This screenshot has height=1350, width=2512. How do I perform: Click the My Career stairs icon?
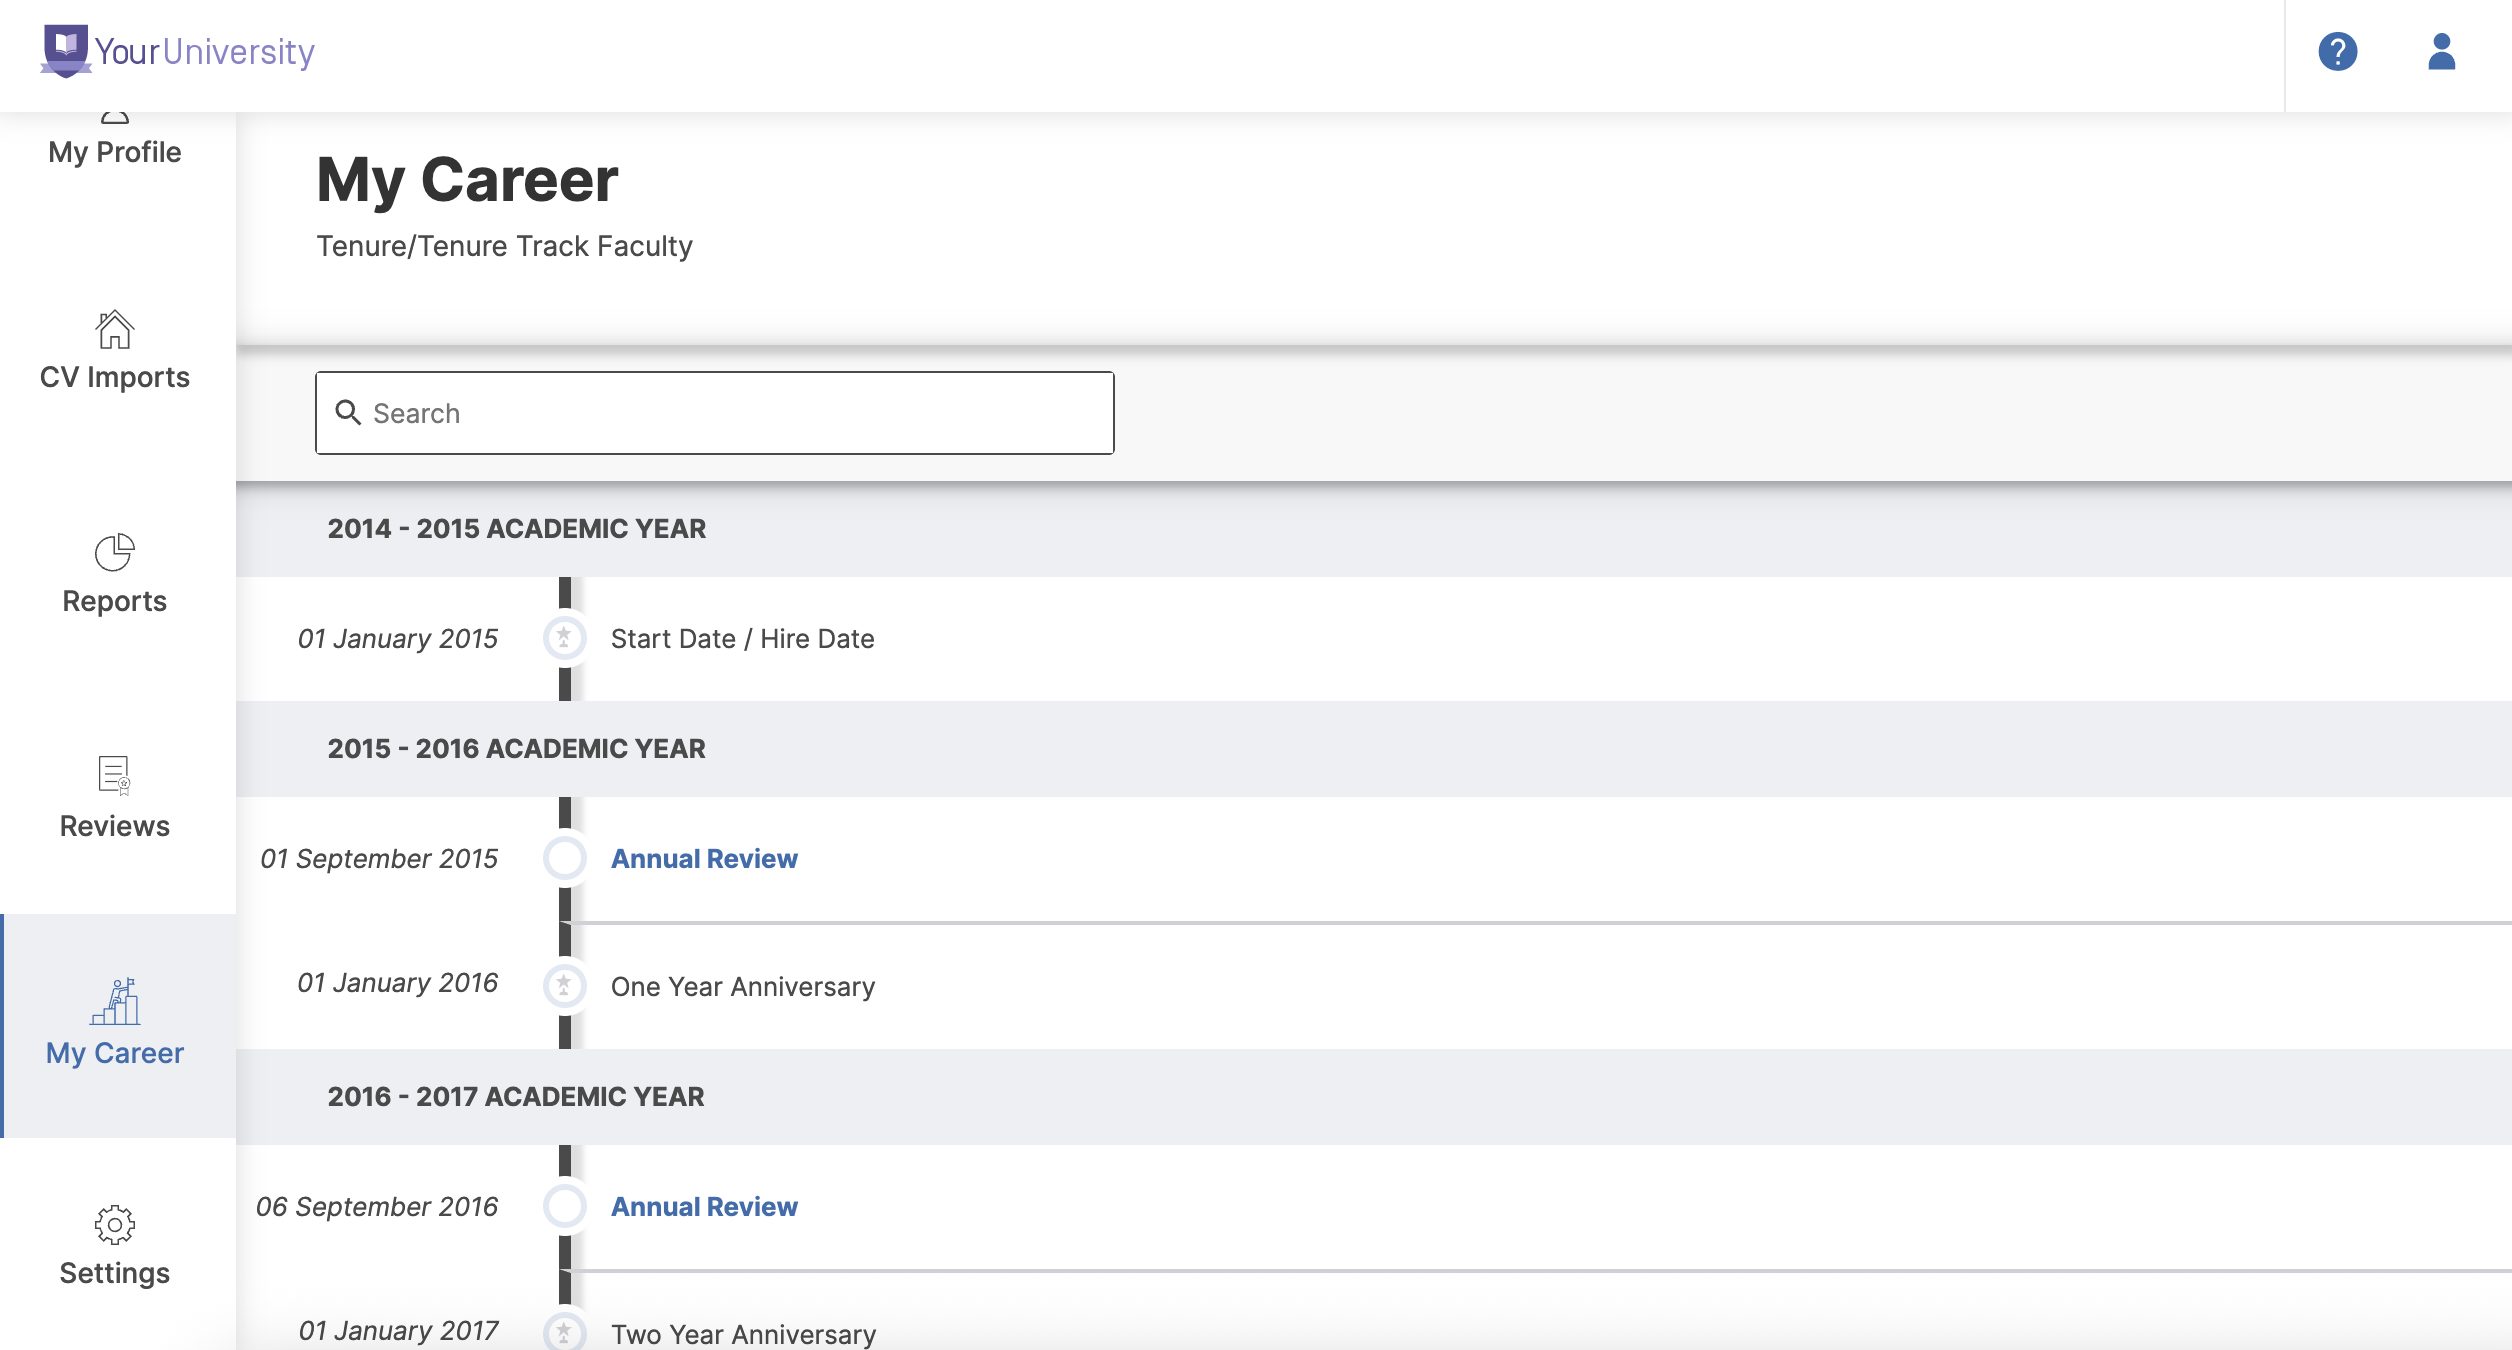click(115, 1001)
